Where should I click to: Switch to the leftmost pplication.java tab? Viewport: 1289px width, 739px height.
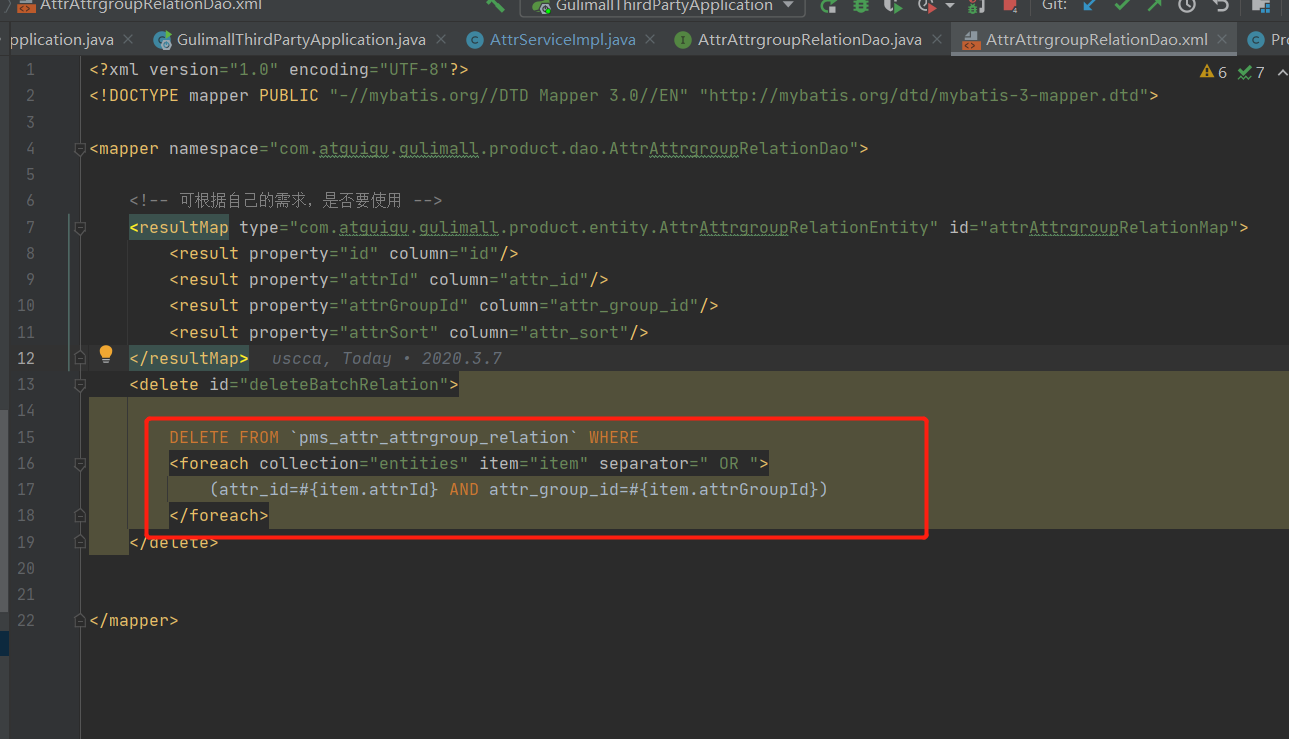pos(61,40)
